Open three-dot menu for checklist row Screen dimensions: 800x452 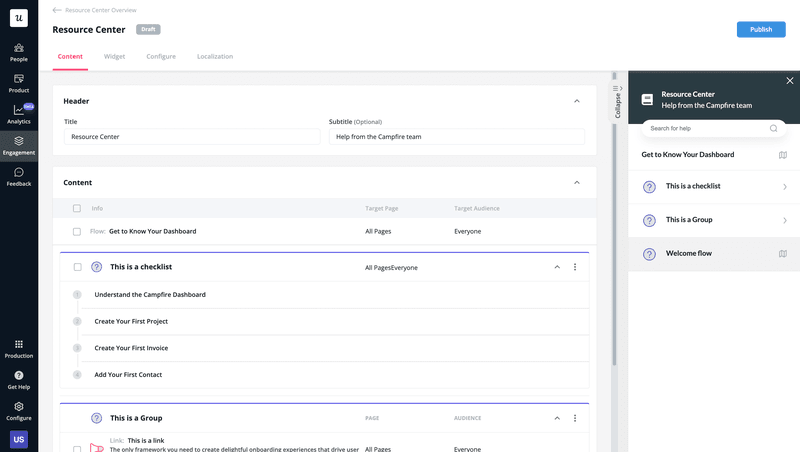click(x=575, y=267)
